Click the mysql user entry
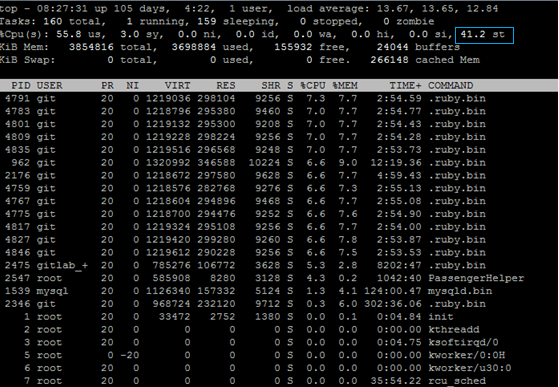Image resolution: width=559 pixels, height=387 pixels. point(52,291)
